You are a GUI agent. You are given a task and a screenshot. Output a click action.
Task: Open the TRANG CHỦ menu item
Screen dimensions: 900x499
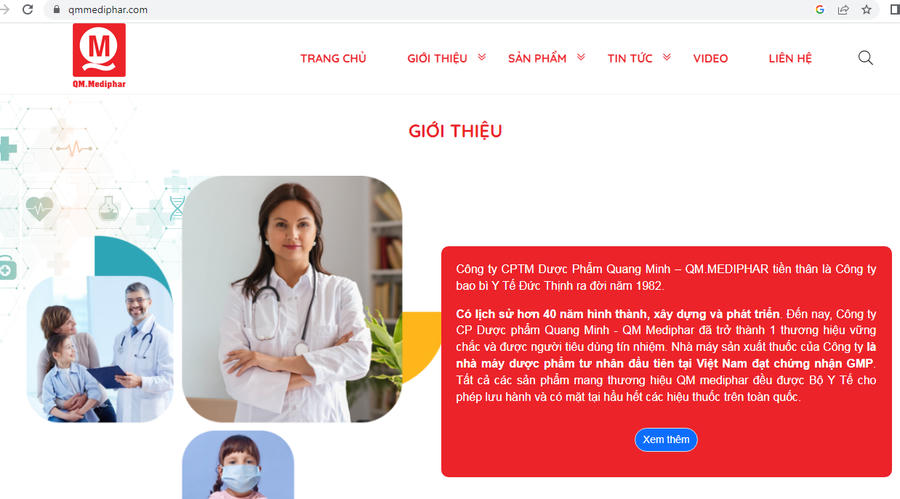(x=333, y=58)
